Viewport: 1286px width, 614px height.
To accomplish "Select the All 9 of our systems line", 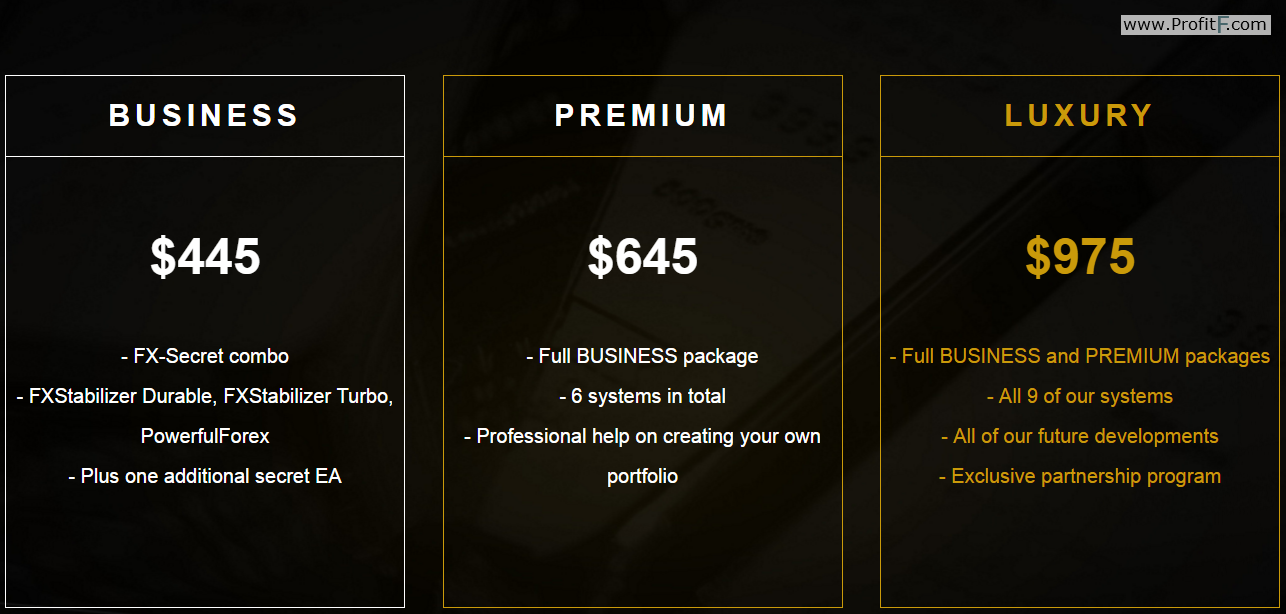I will click(1080, 396).
